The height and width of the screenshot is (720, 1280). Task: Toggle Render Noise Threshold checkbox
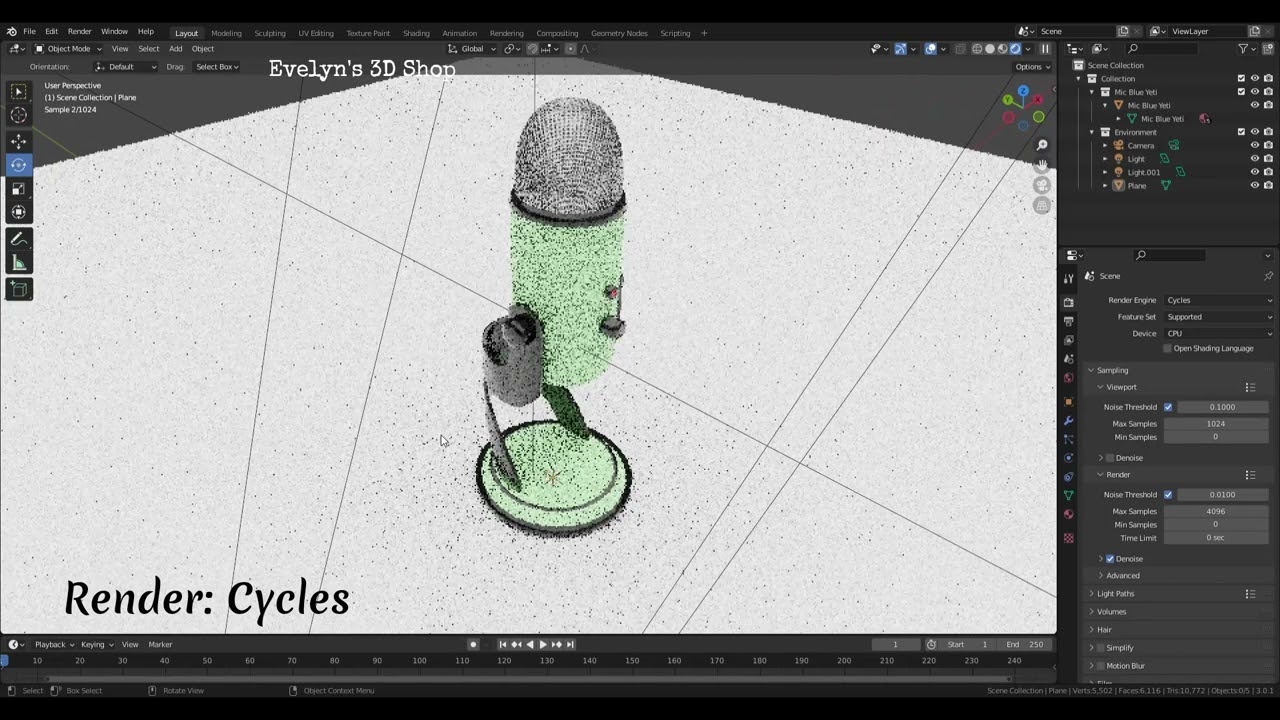point(1168,495)
